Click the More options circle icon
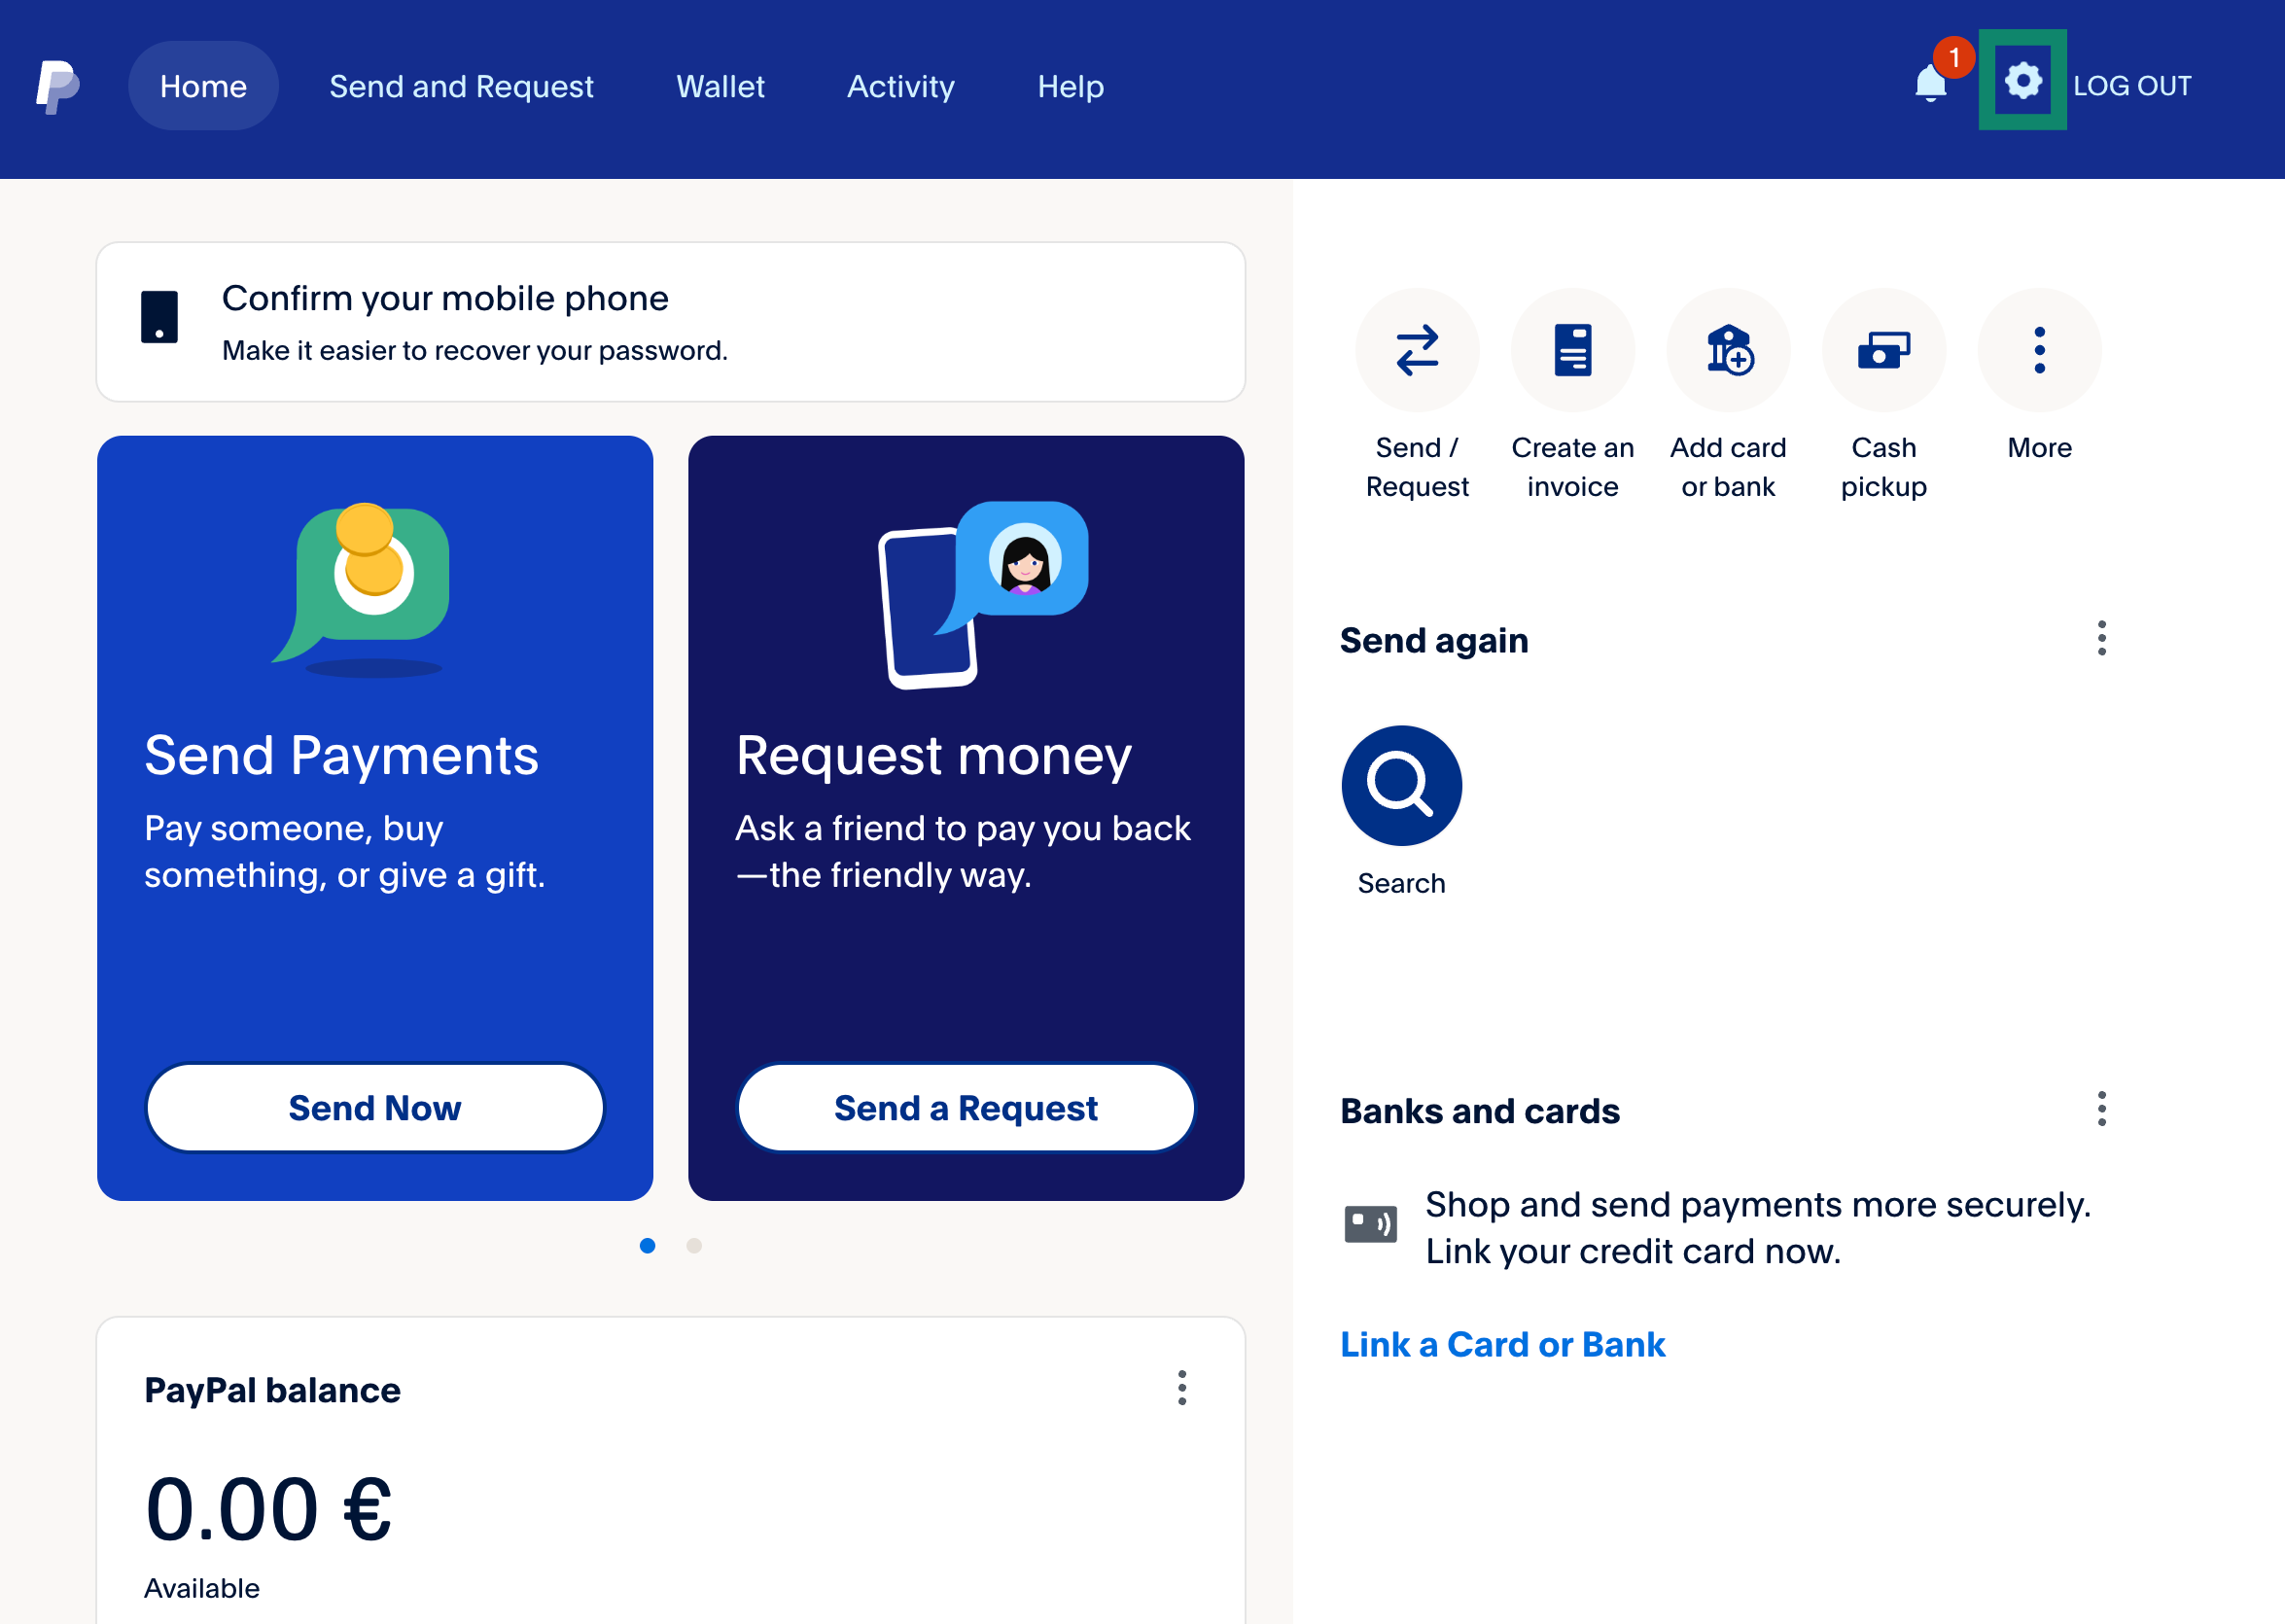This screenshot has width=2285, height=1624. [x=2038, y=350]
